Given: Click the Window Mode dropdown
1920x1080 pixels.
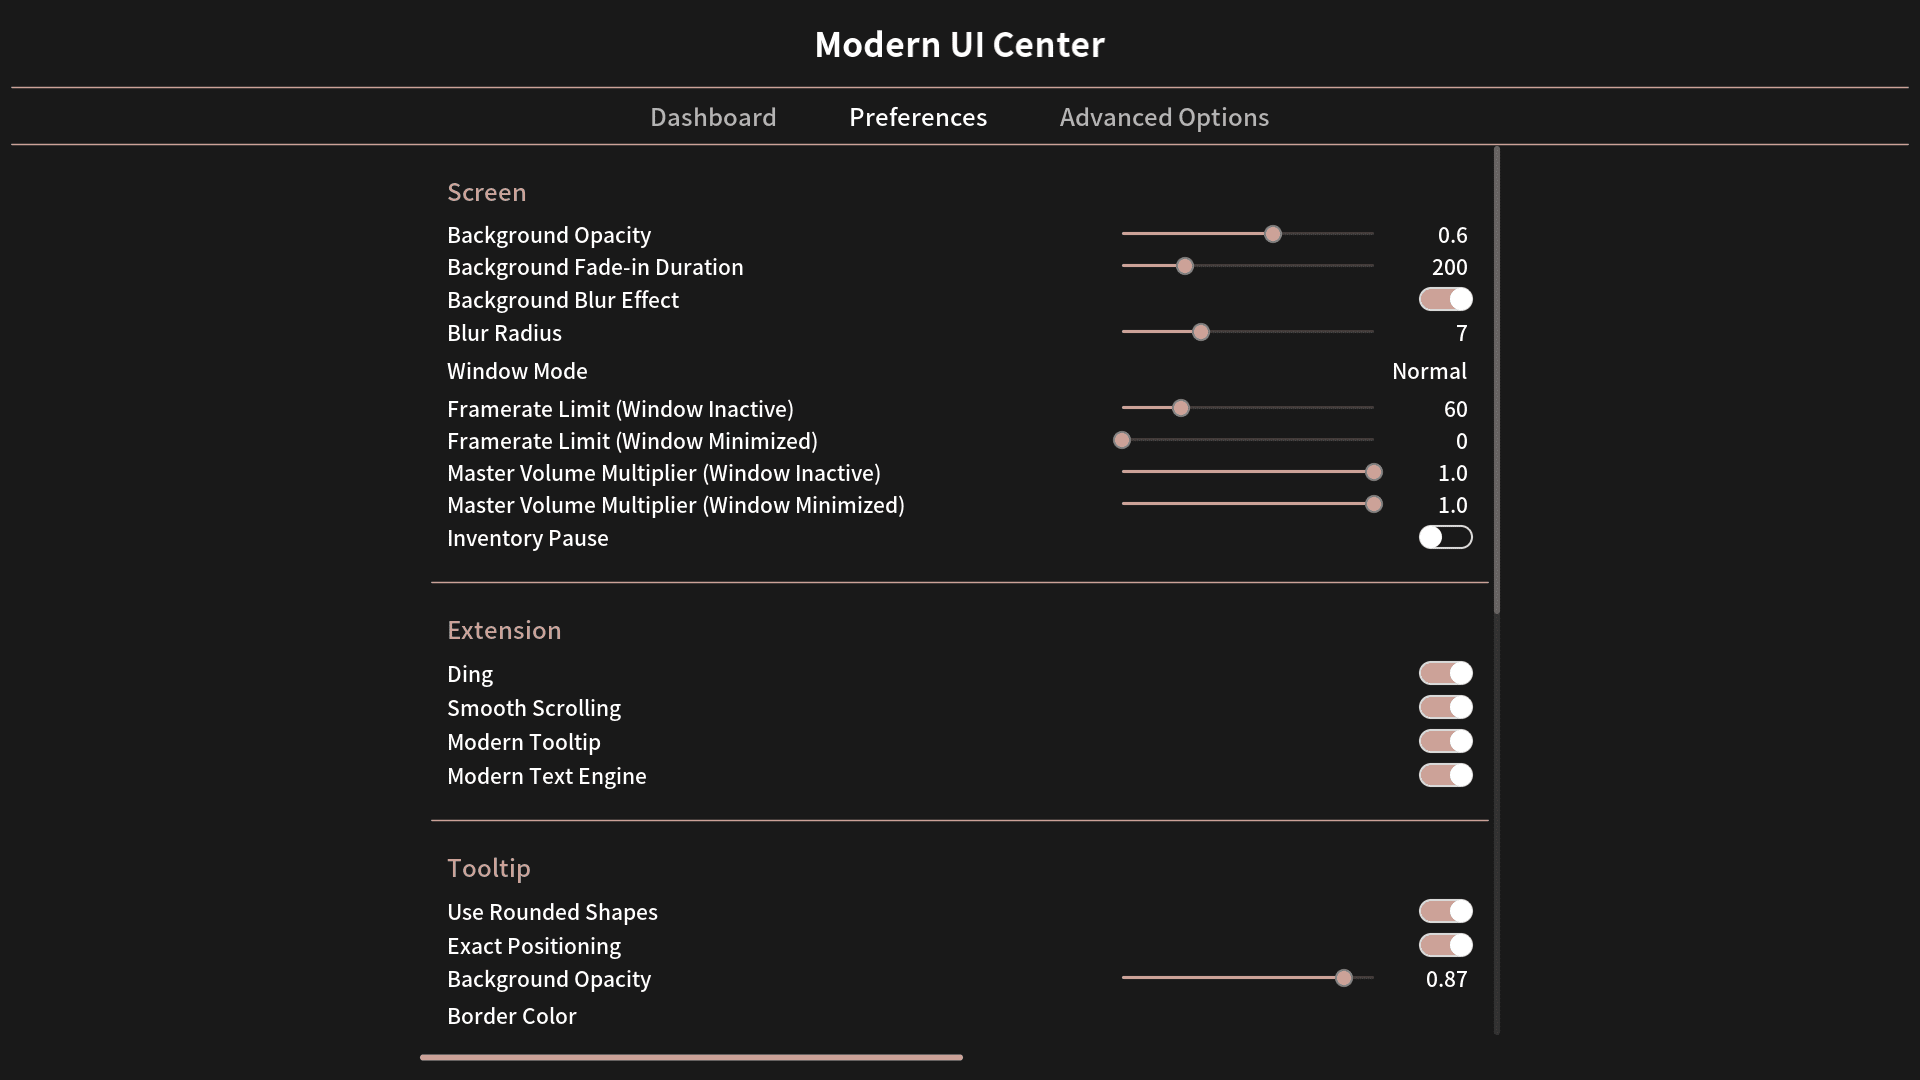Looking at the screenshot, I should click(x=1428, y=369).
